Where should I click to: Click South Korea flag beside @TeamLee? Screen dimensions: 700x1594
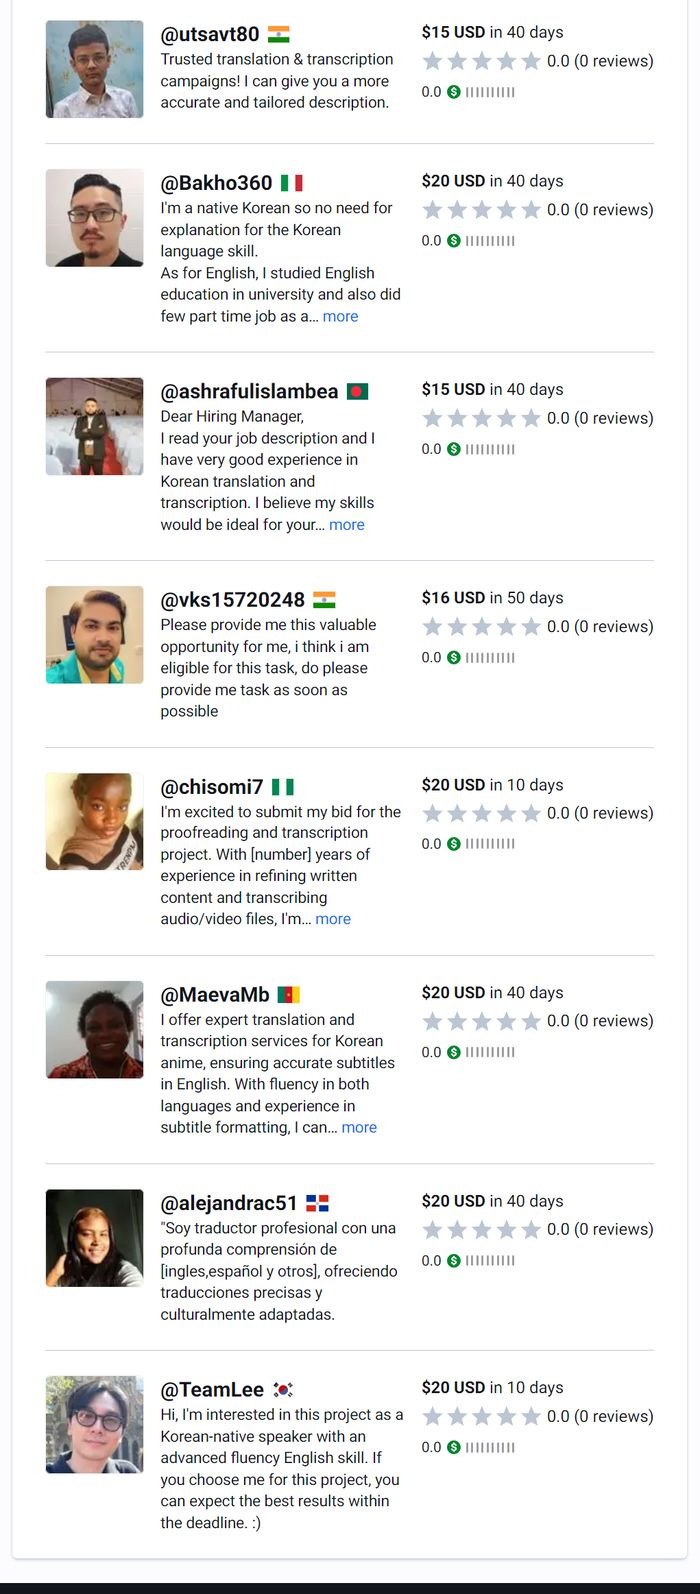(x=283, y=1390)
